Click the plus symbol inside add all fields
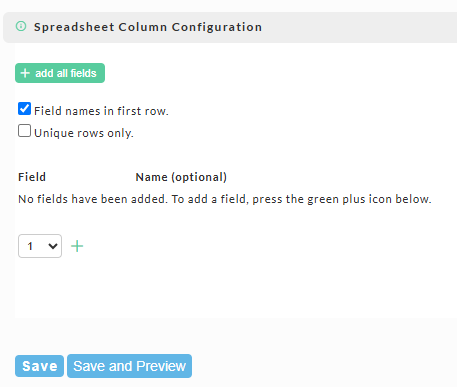The height and width of the screenshot is (387, 457). [x=25, y=73]
